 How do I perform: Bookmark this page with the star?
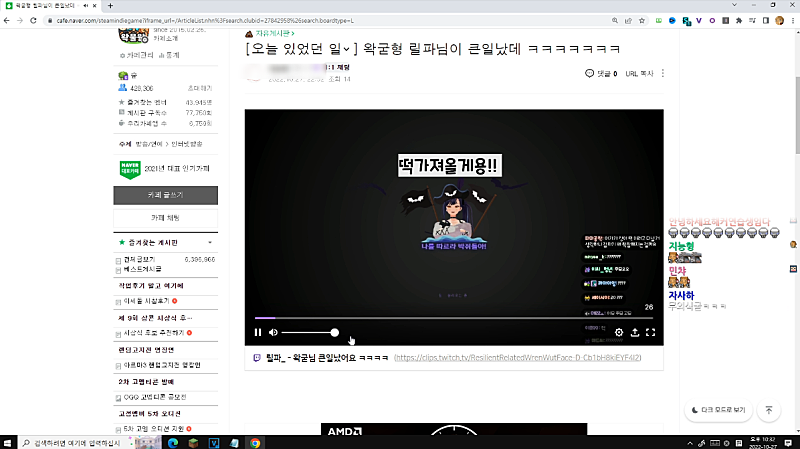pos(642,20)
